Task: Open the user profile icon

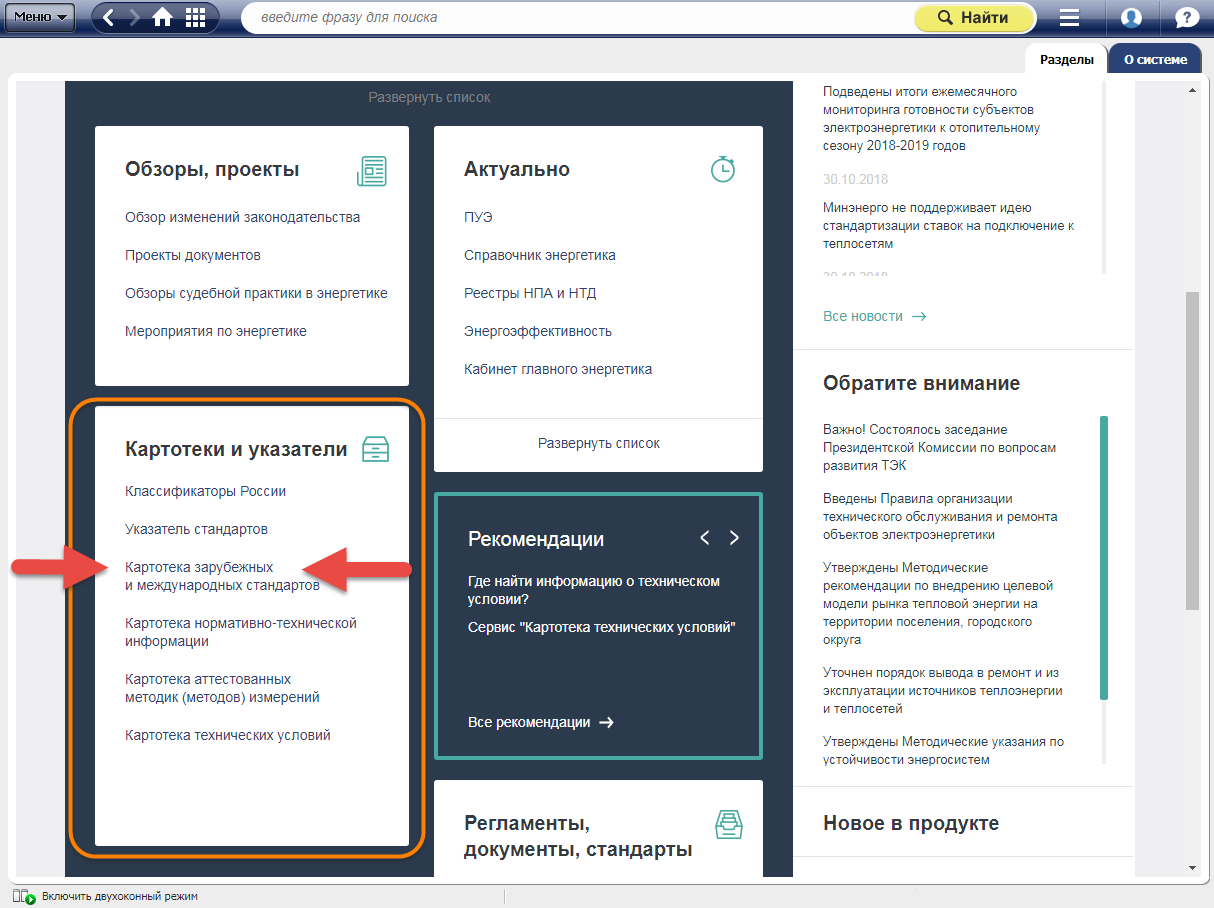Action: [x=1131, y=18]
